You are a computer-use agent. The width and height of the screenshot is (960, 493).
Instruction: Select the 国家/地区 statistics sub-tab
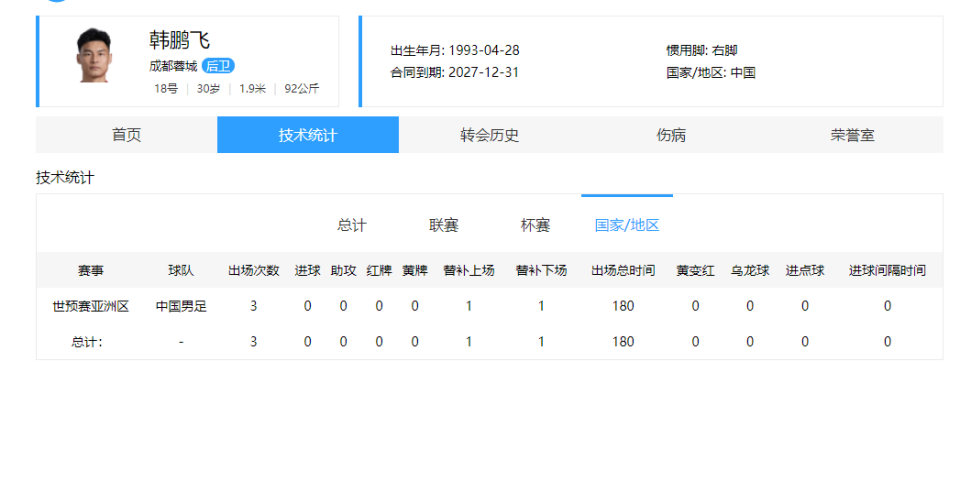627,225
